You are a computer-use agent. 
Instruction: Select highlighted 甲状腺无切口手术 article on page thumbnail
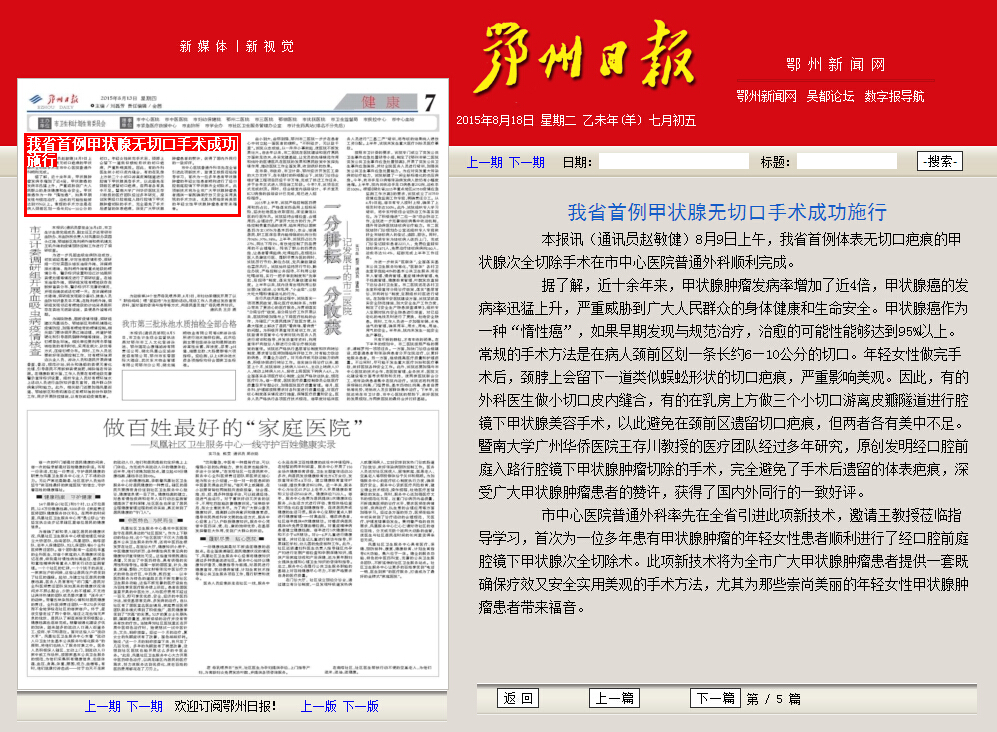132,175
